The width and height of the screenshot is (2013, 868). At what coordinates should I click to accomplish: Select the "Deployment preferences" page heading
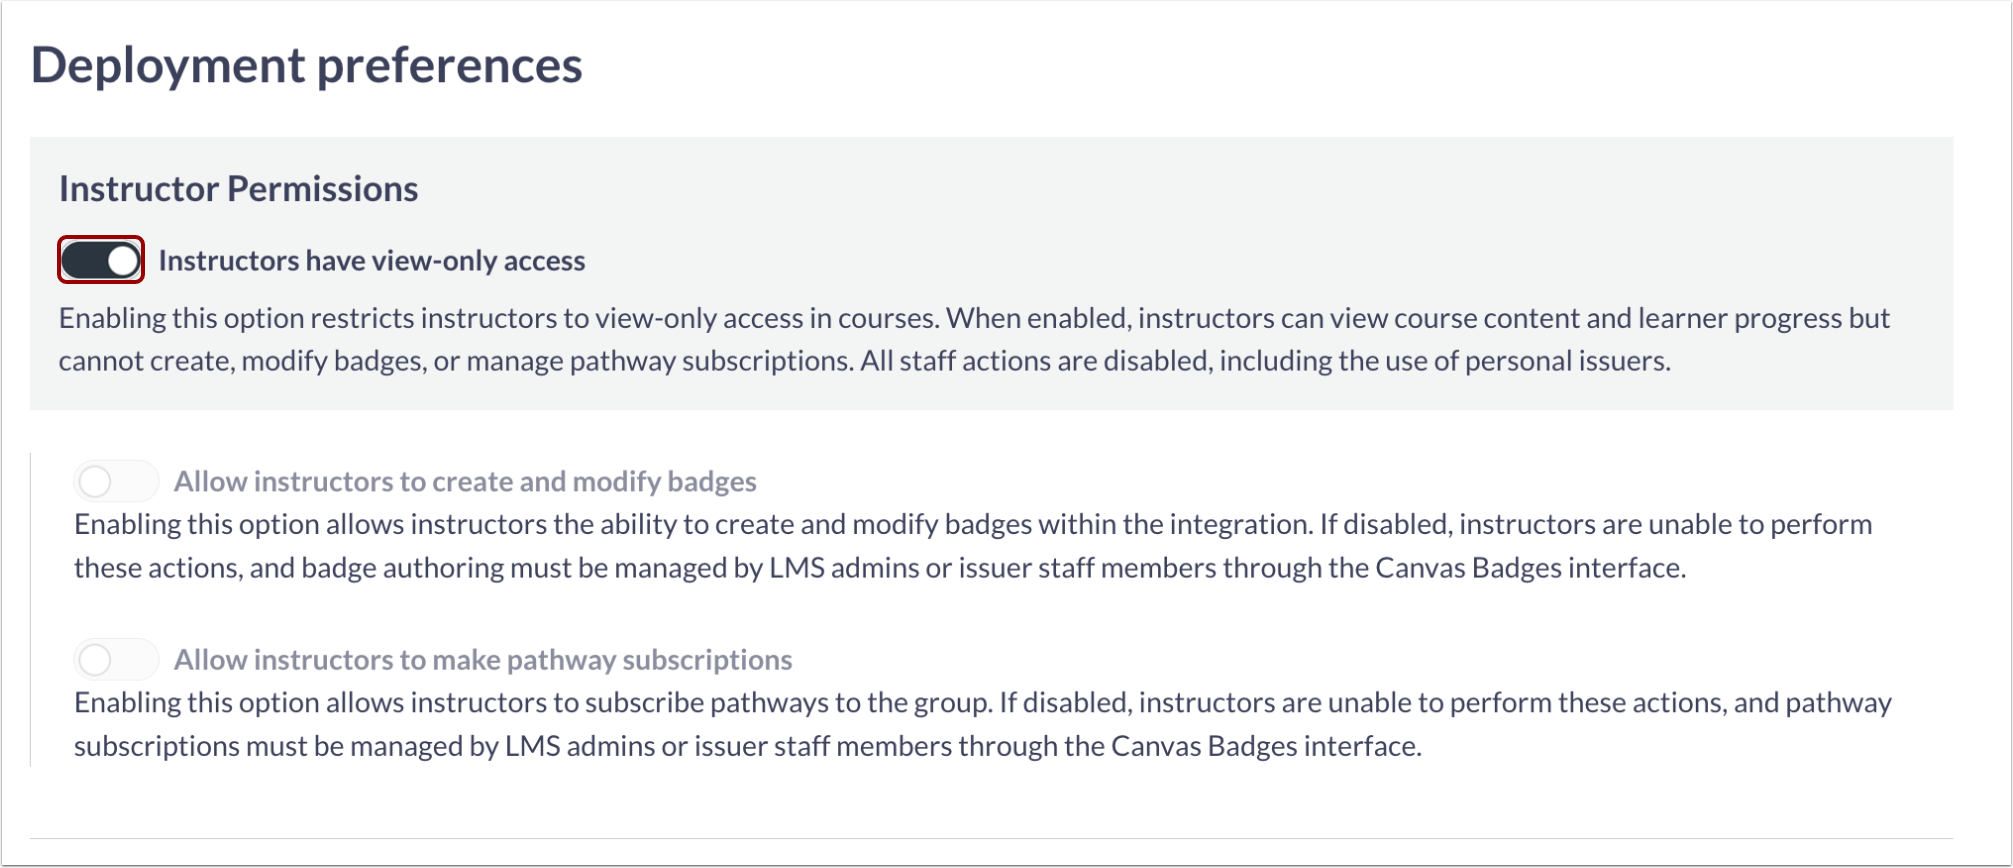(309, 66)
